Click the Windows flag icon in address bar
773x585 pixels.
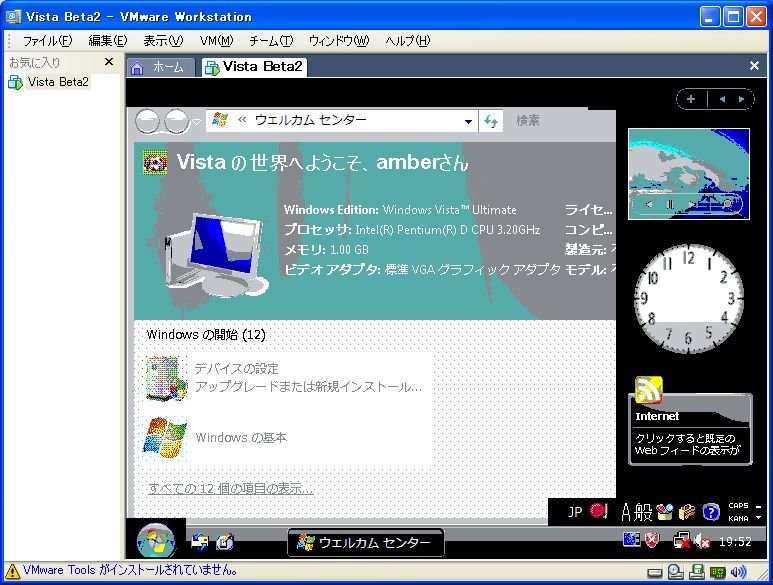[x=219, y=120]
